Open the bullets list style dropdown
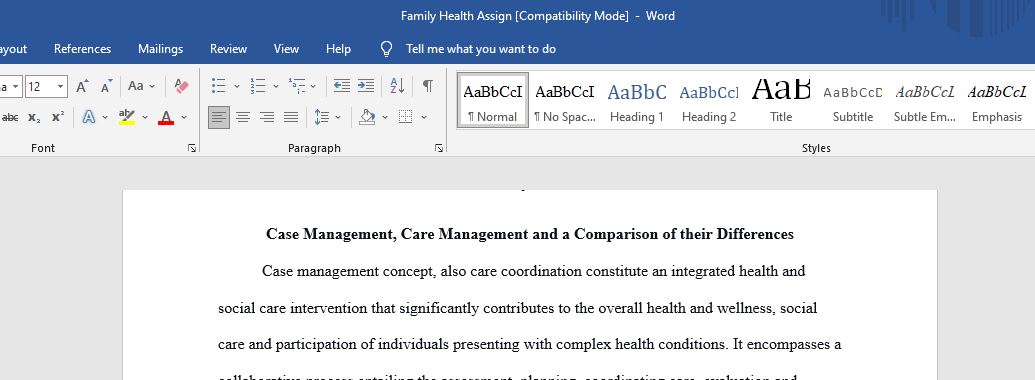The image size is (1035, 380). click(236, 86)
